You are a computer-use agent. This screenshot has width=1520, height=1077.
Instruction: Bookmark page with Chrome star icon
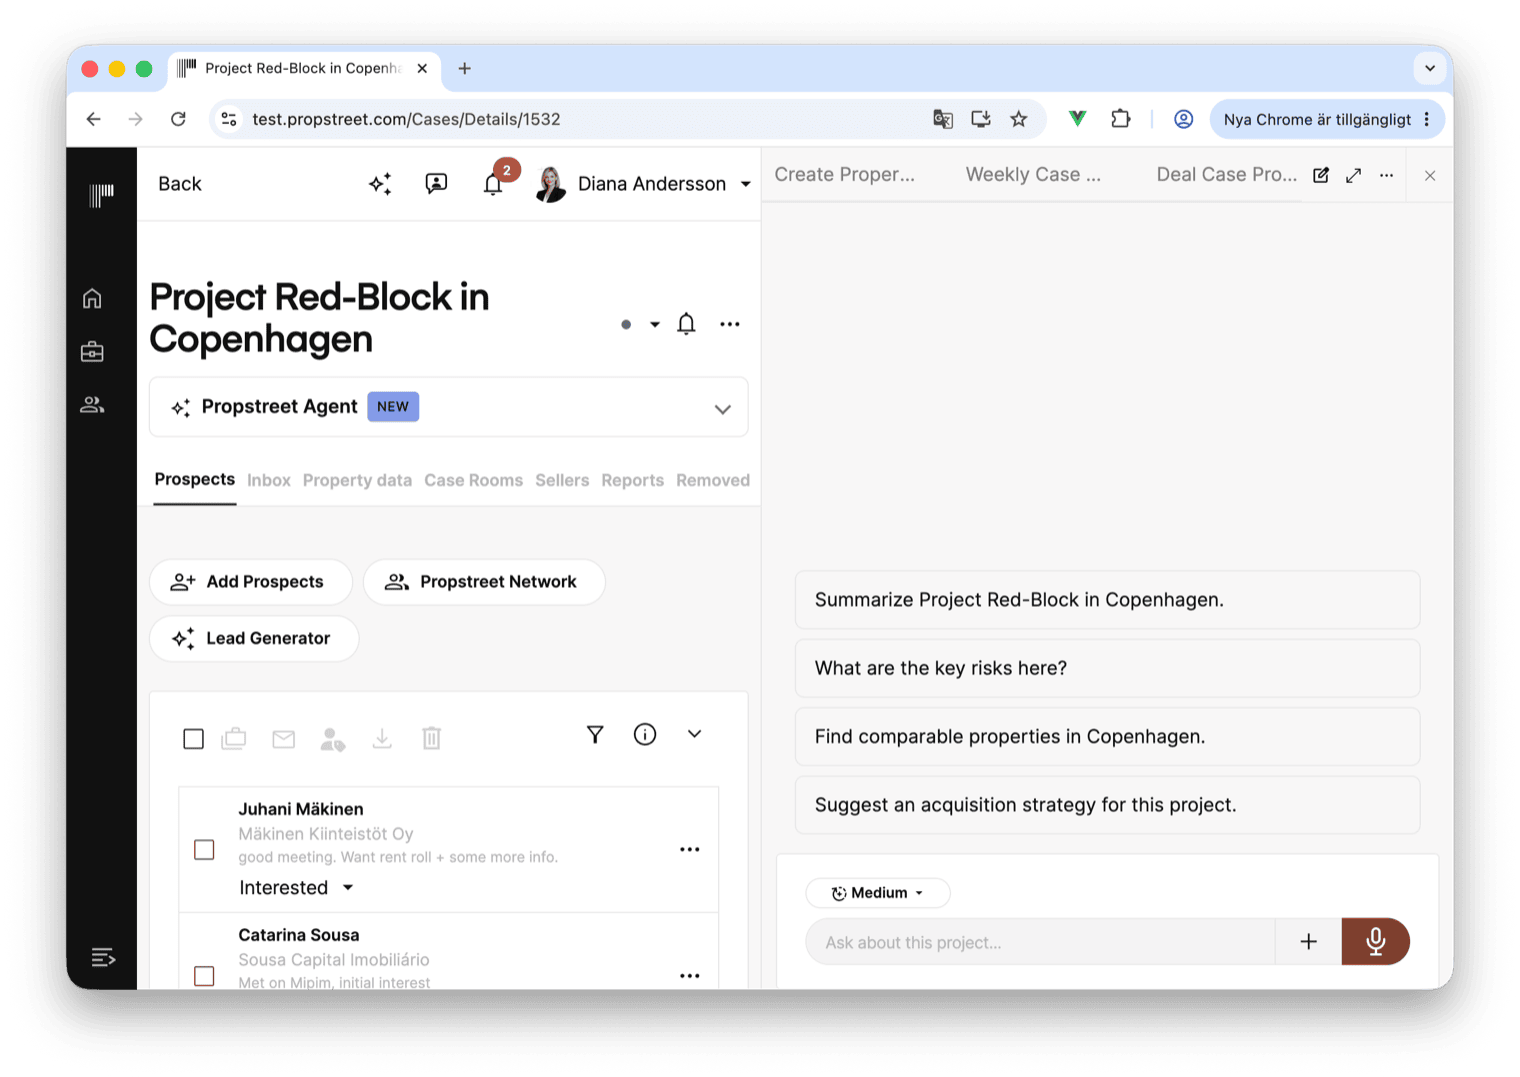(1019, 119)
